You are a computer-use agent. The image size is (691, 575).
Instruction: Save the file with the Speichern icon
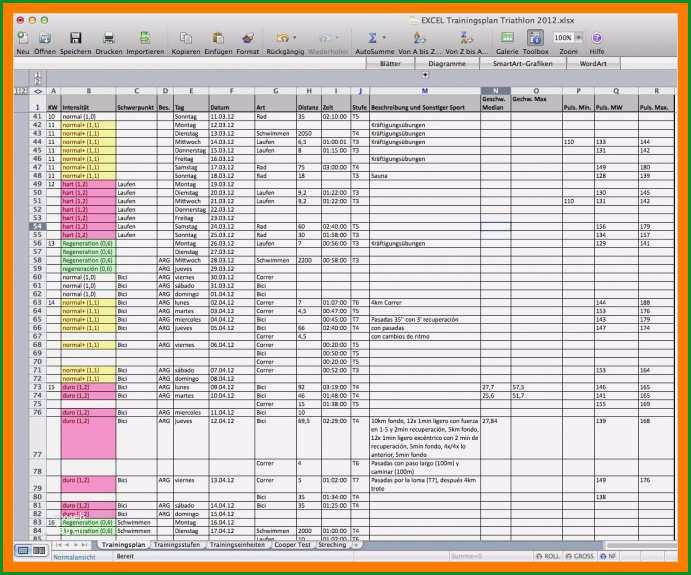[75, 38]
